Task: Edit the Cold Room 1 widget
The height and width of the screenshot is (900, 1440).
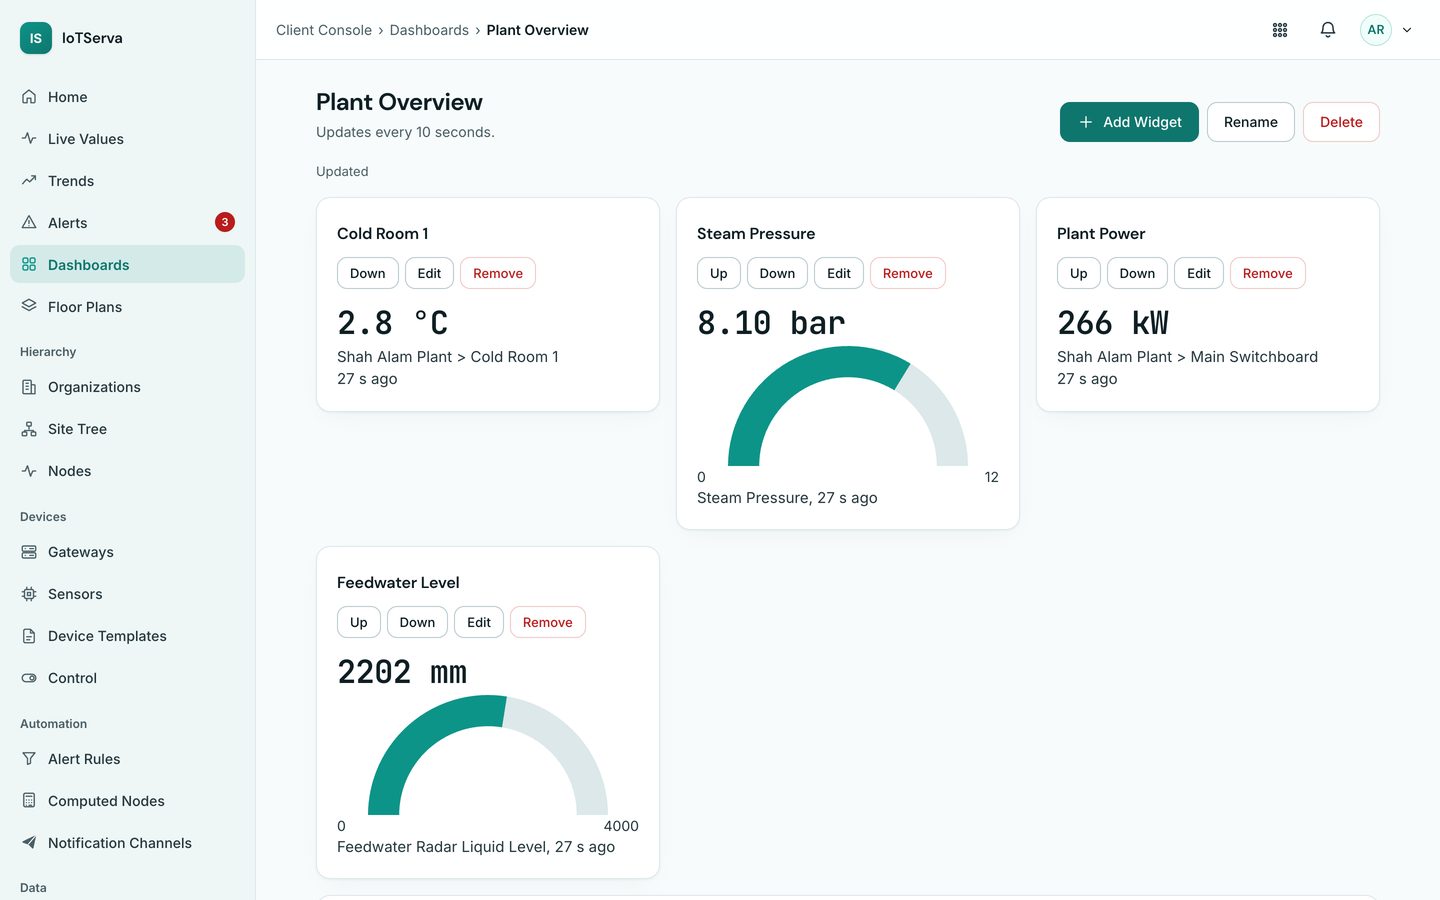Action: [x=429, y=273]
